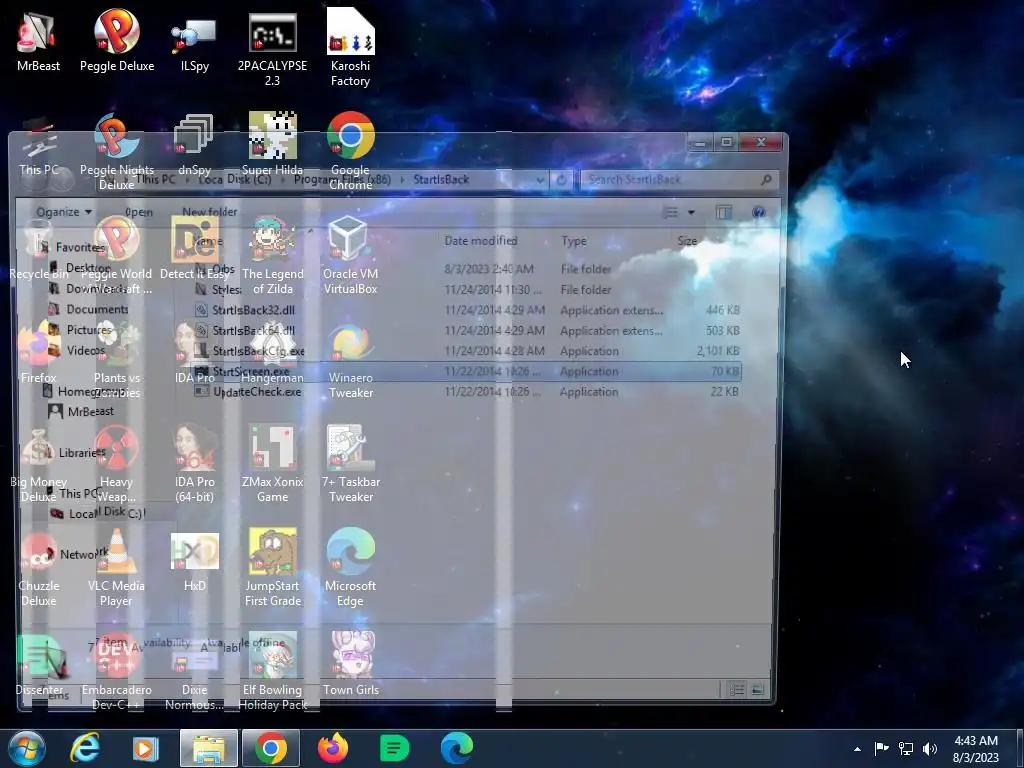Select Documents in Explorer navigation pane
The height and width of the screenshot is (768, 1024).
89,309
